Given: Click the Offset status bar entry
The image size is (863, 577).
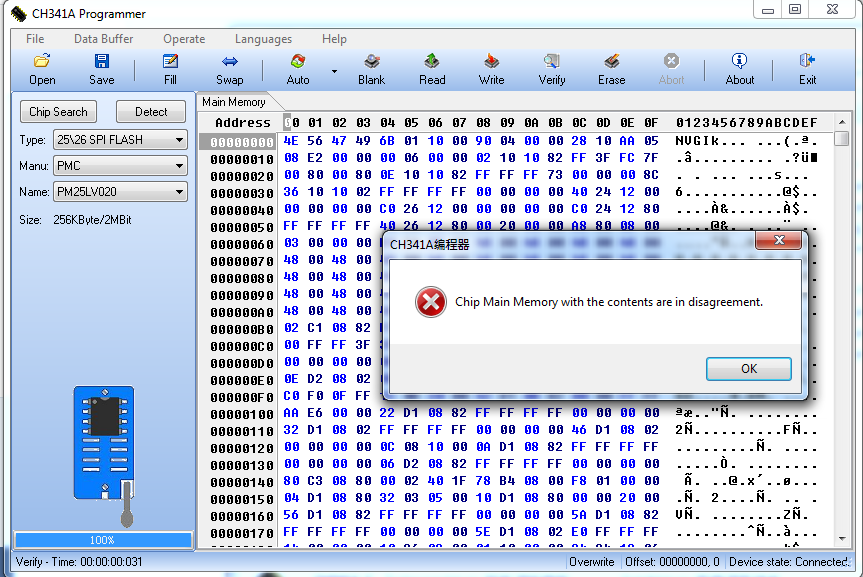Looking at the screenshot, I should [x=672, y=562].
